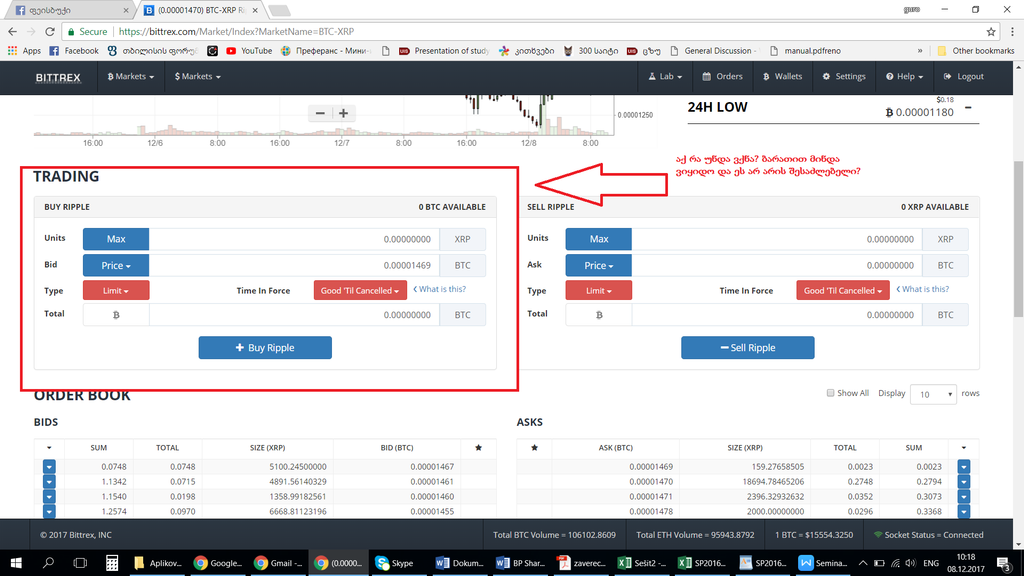Click the Bids table header caret

click(x=49, y=448)
